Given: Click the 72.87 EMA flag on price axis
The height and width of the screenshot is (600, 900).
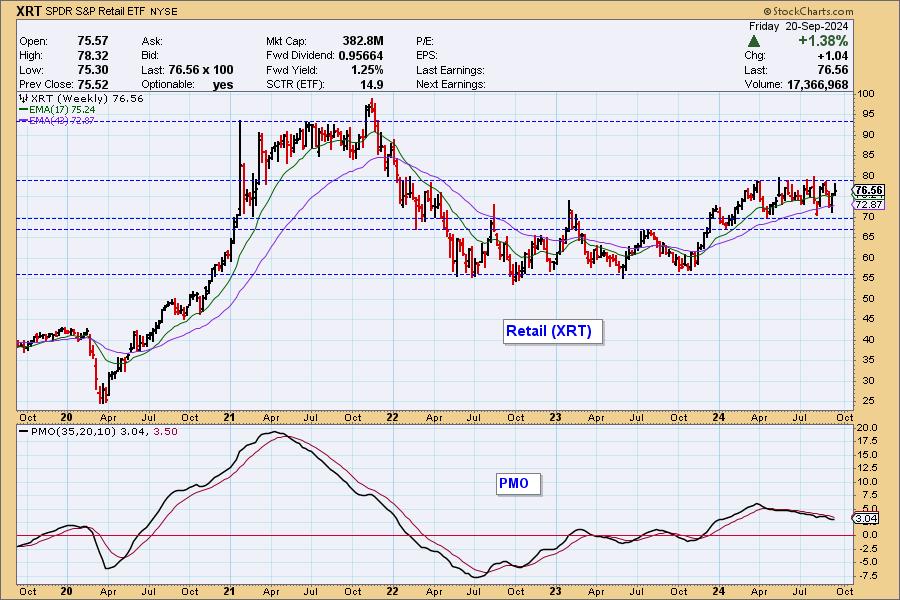Looking at the screenshot, I should click(x=868, y=205).
